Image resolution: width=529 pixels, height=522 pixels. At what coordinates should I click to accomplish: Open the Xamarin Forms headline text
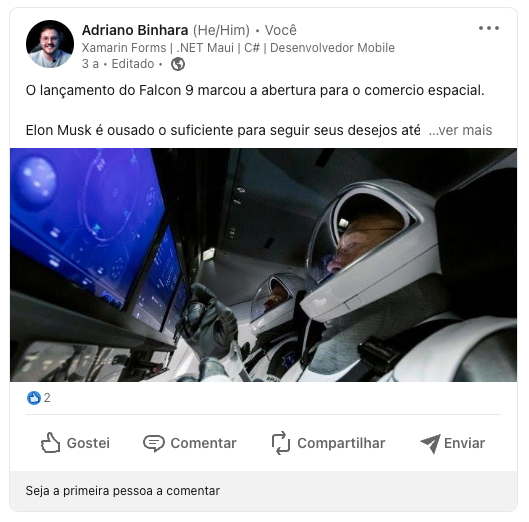[238, 48]
